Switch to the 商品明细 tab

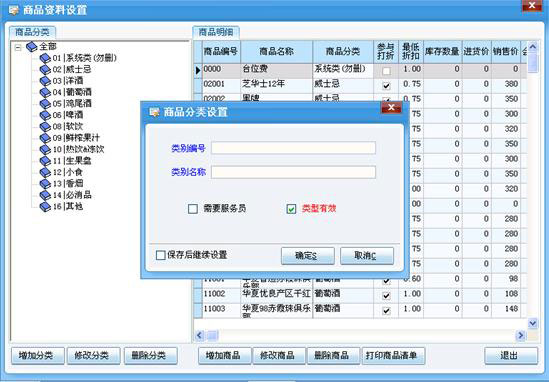click(x=216, y=32)
